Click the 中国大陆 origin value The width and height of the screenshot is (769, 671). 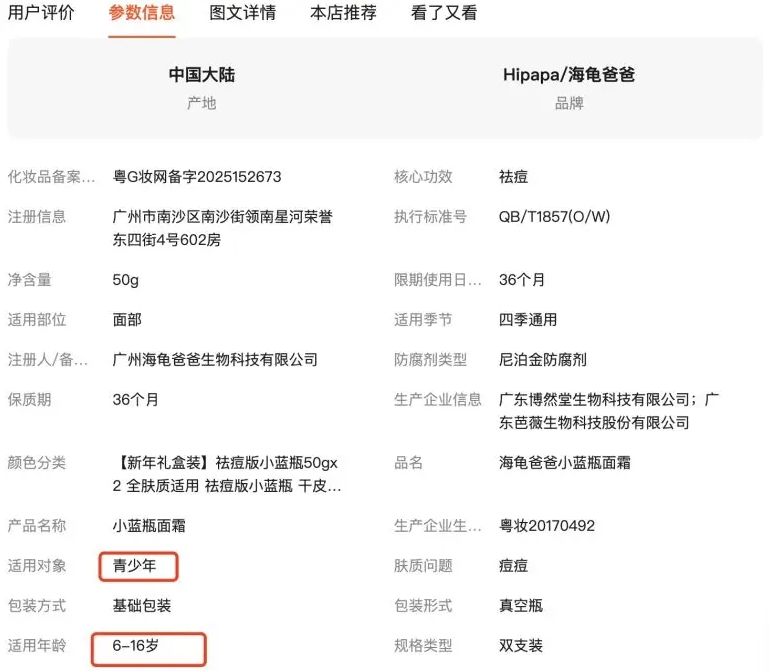point(201,75)
